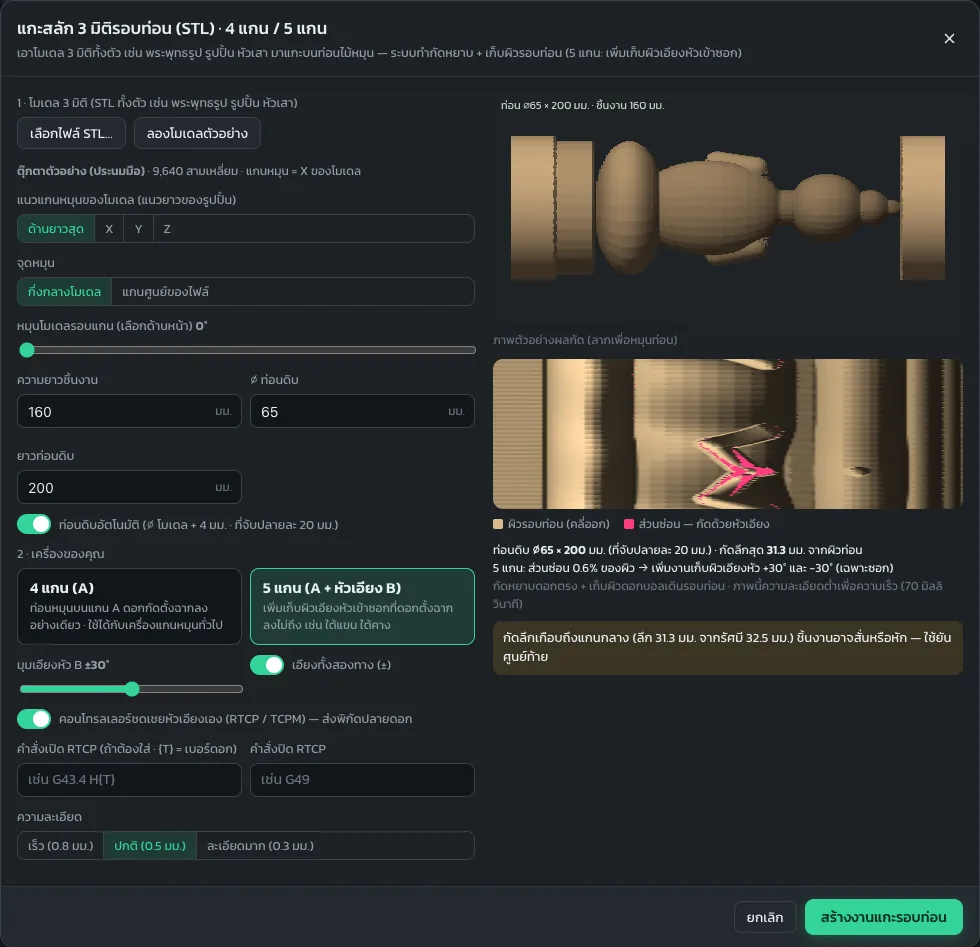The width and height of the screenshot is (980, 947).
Task: Click the deep-cut warning message box
Action: click(x=728, y=648)
